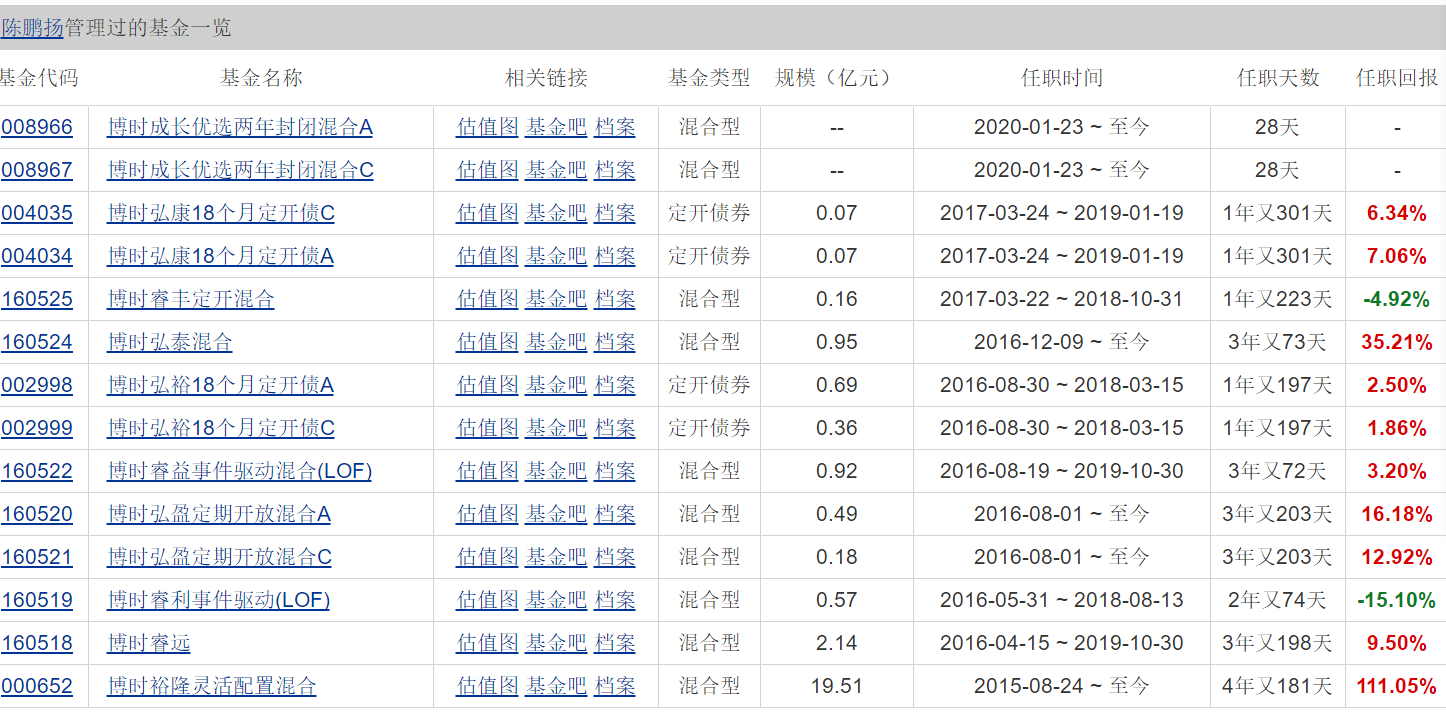The height and width of the screenshot is (712, 1446).
Task: Click 估值图 for fund 160520
Action: pyautogui.click(x=488, y=514)
